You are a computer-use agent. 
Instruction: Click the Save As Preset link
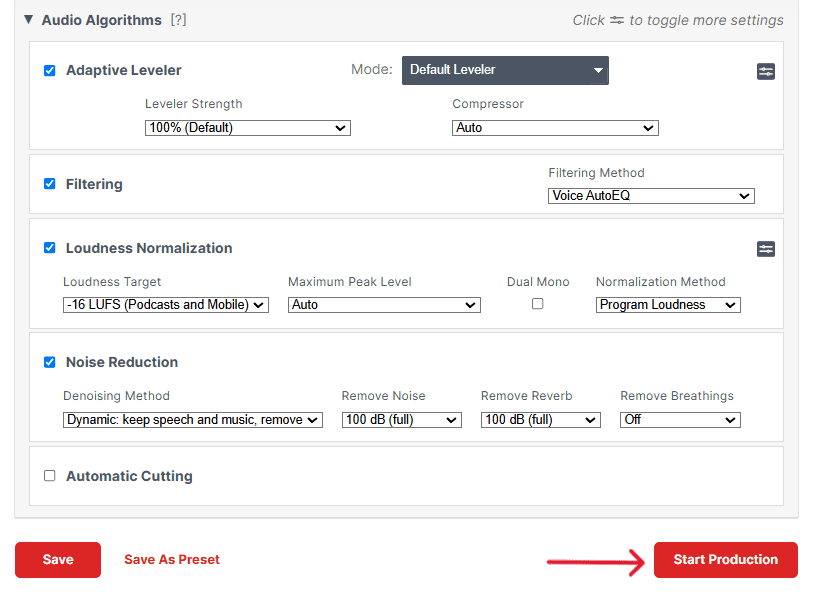coord(172,559)
